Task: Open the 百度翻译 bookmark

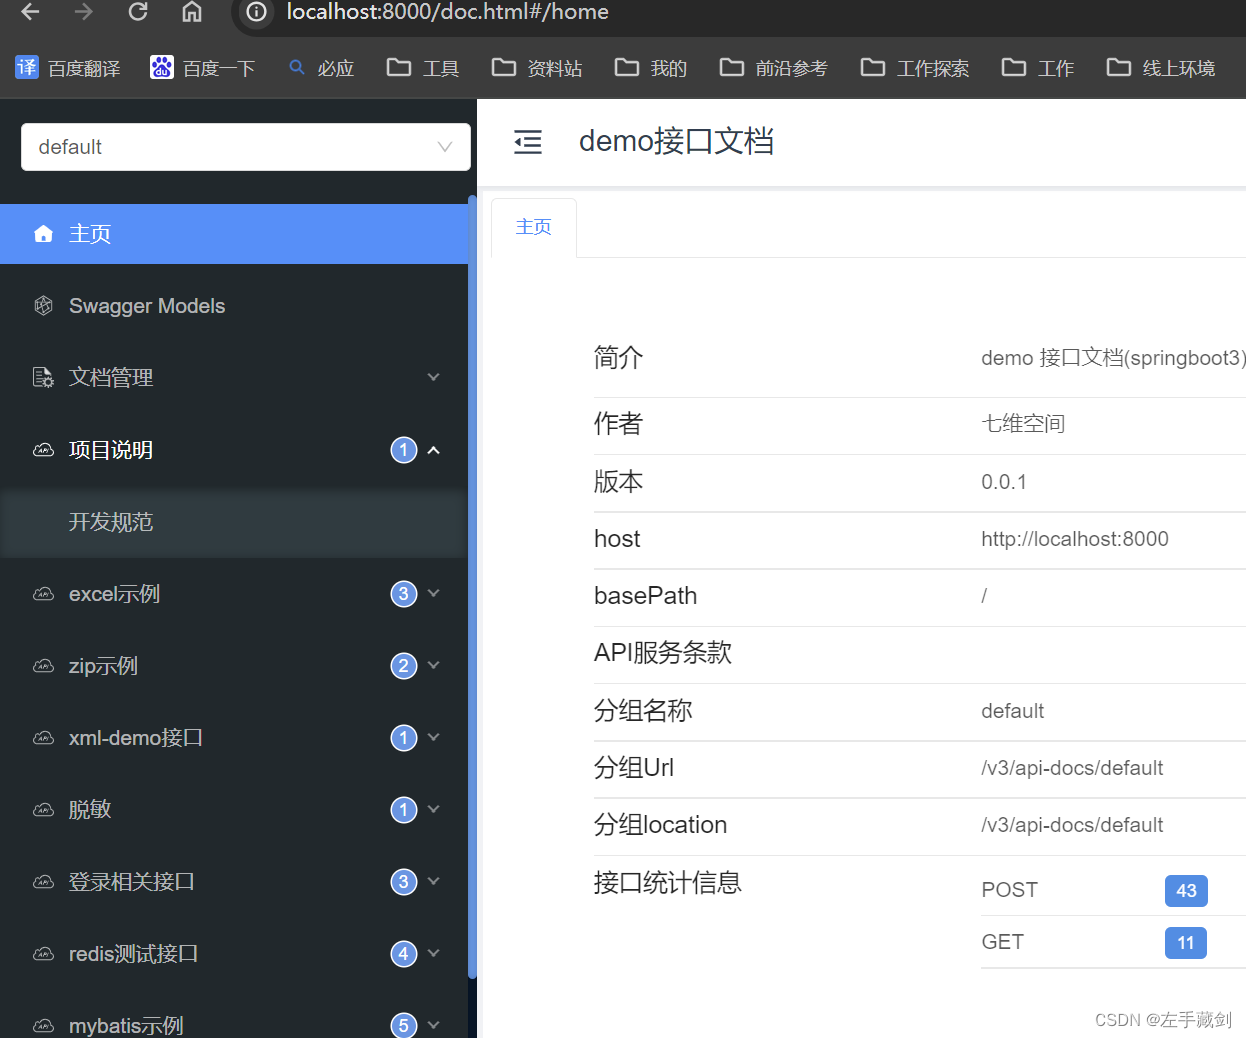Action: click(67, 67)
